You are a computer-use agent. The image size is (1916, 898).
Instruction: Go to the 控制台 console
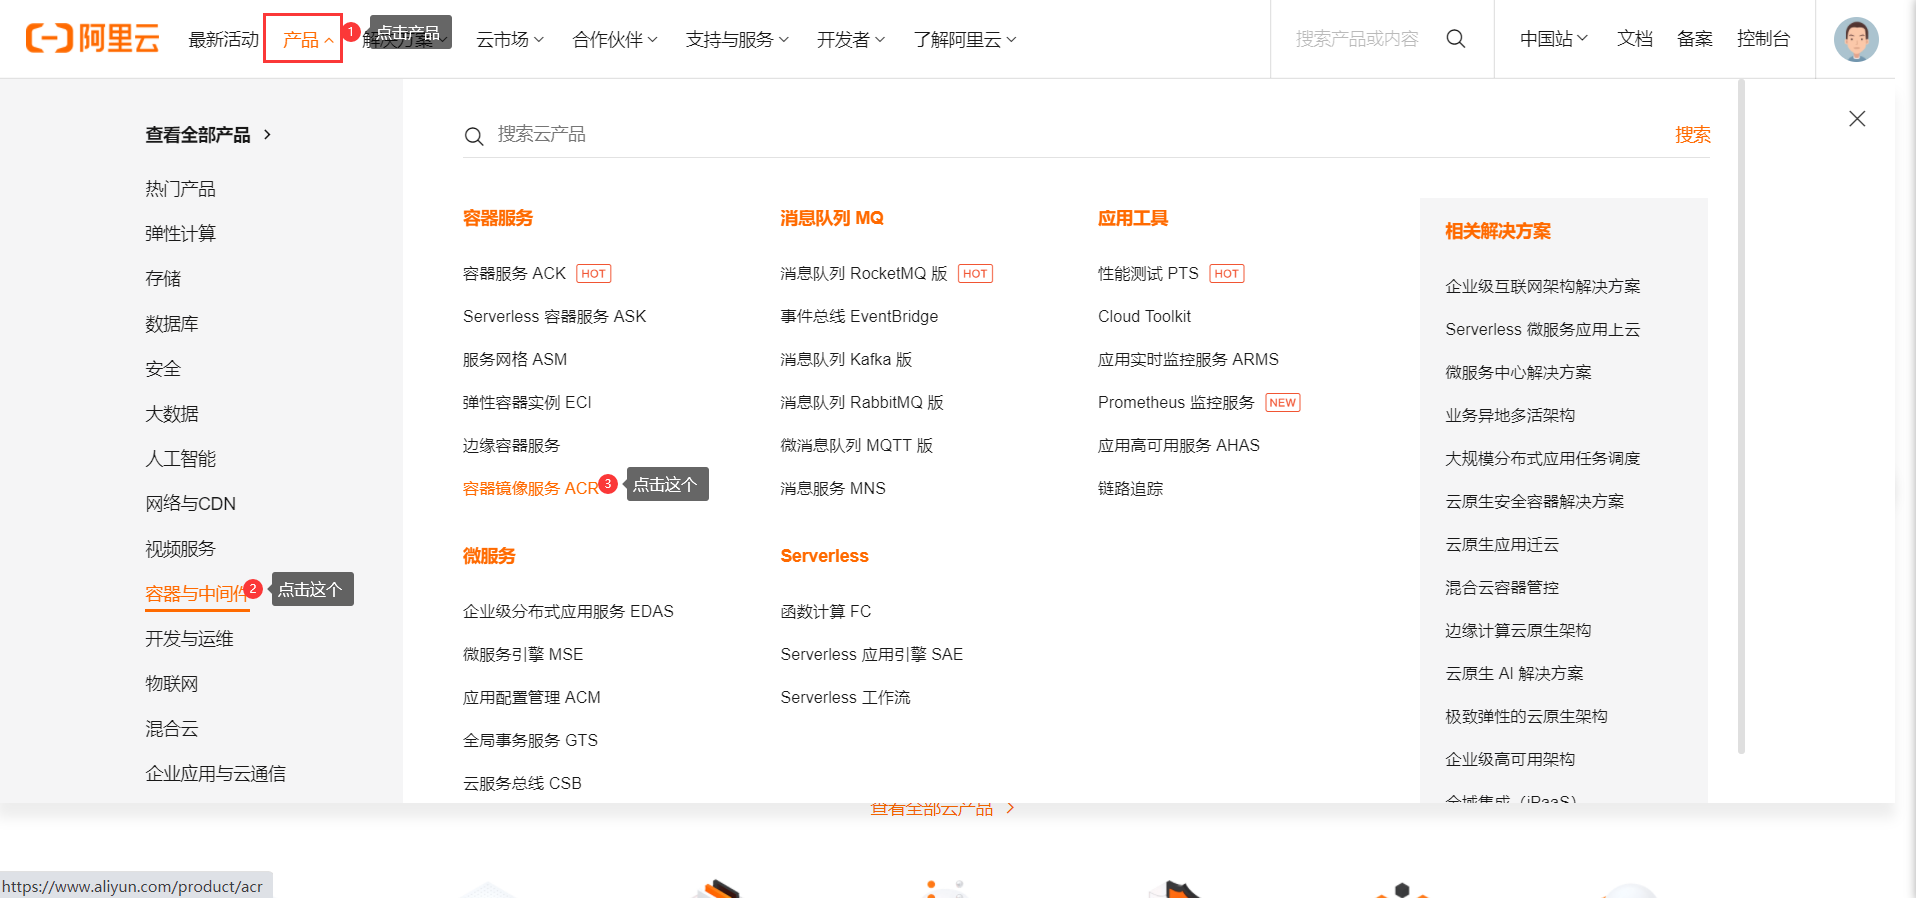[x=1763, y=38]
